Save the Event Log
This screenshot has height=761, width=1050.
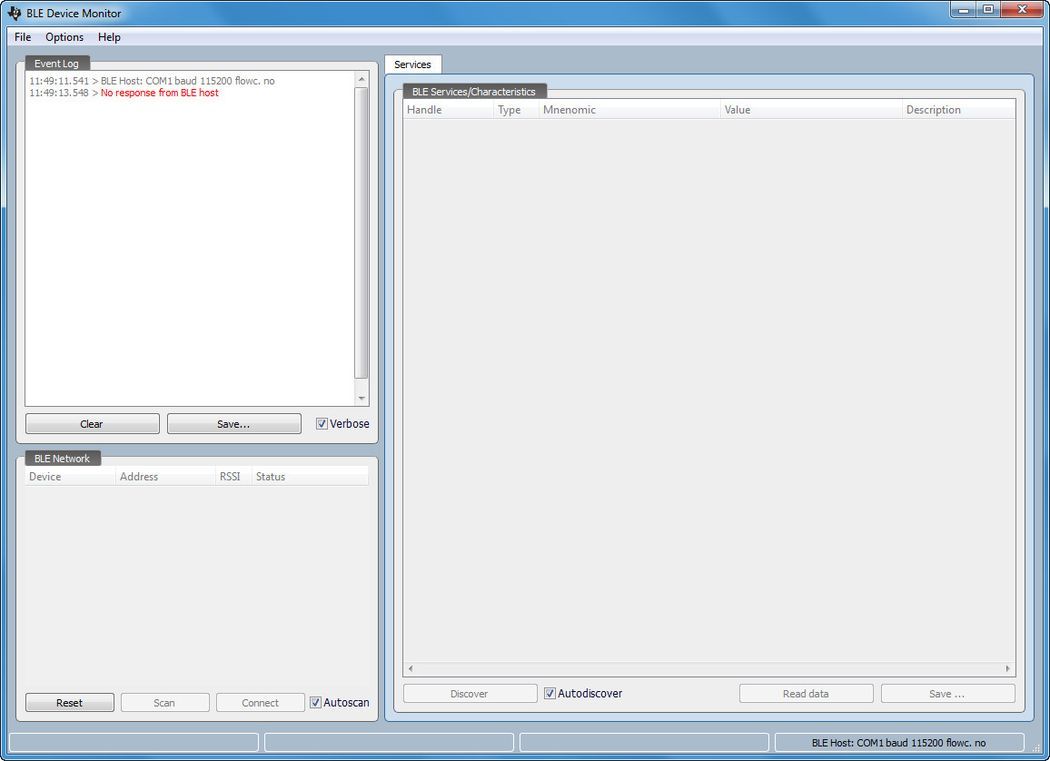tap(233, 423)
